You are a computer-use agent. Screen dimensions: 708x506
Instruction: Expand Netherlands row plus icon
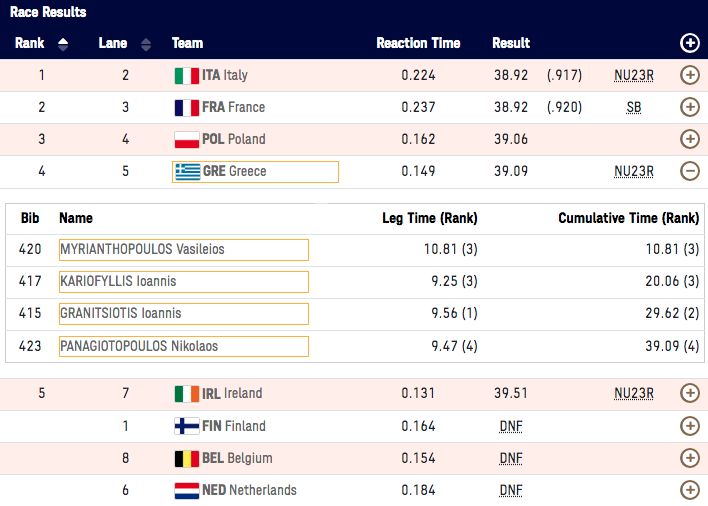[689, 490]
